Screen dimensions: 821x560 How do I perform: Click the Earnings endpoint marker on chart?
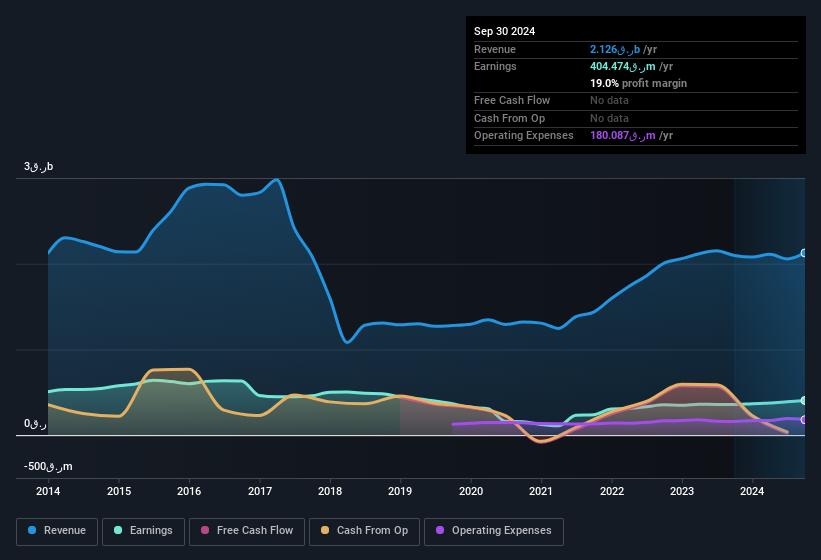point(804,400)
